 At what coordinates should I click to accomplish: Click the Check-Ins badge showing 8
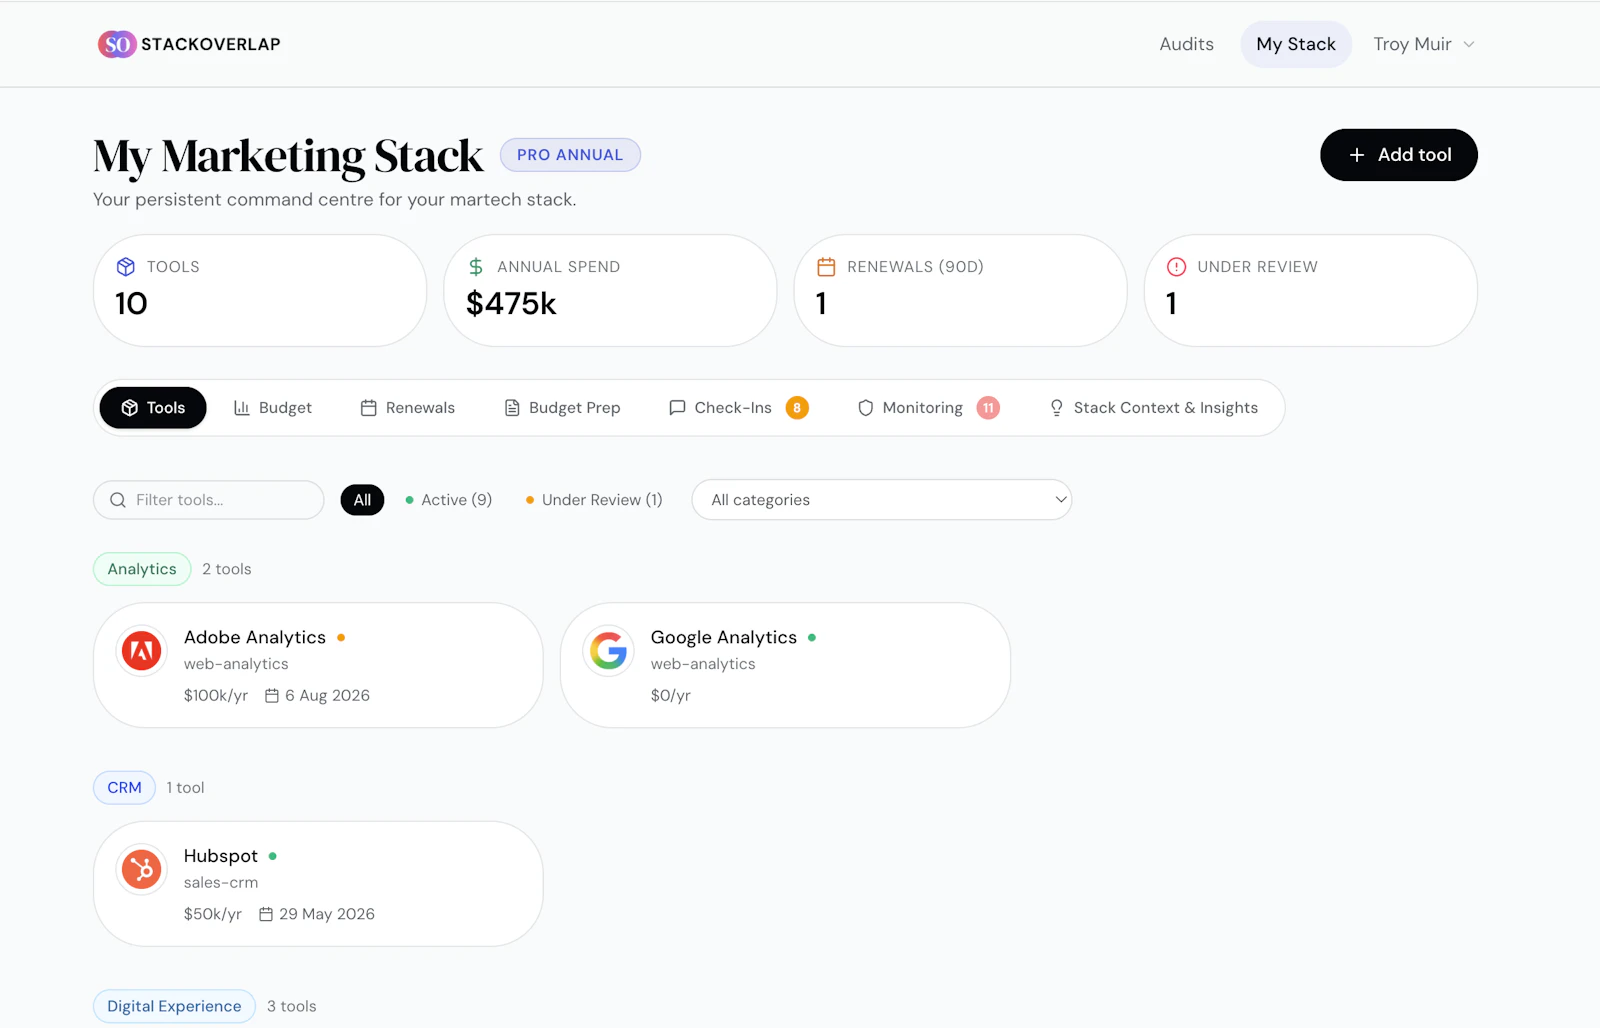click(797, 408)
